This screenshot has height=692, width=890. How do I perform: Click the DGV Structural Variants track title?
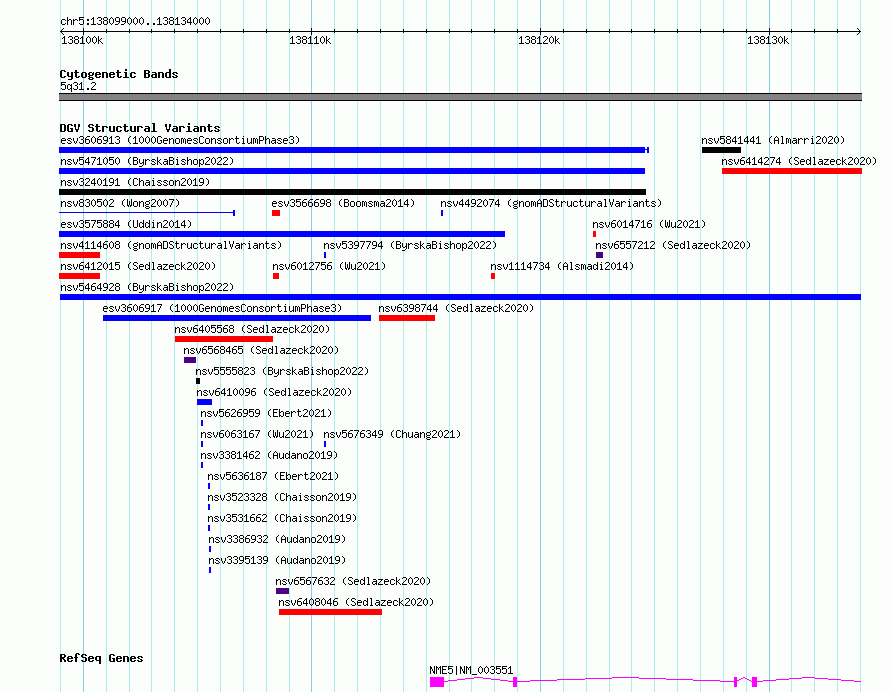(x=140, y=128)
